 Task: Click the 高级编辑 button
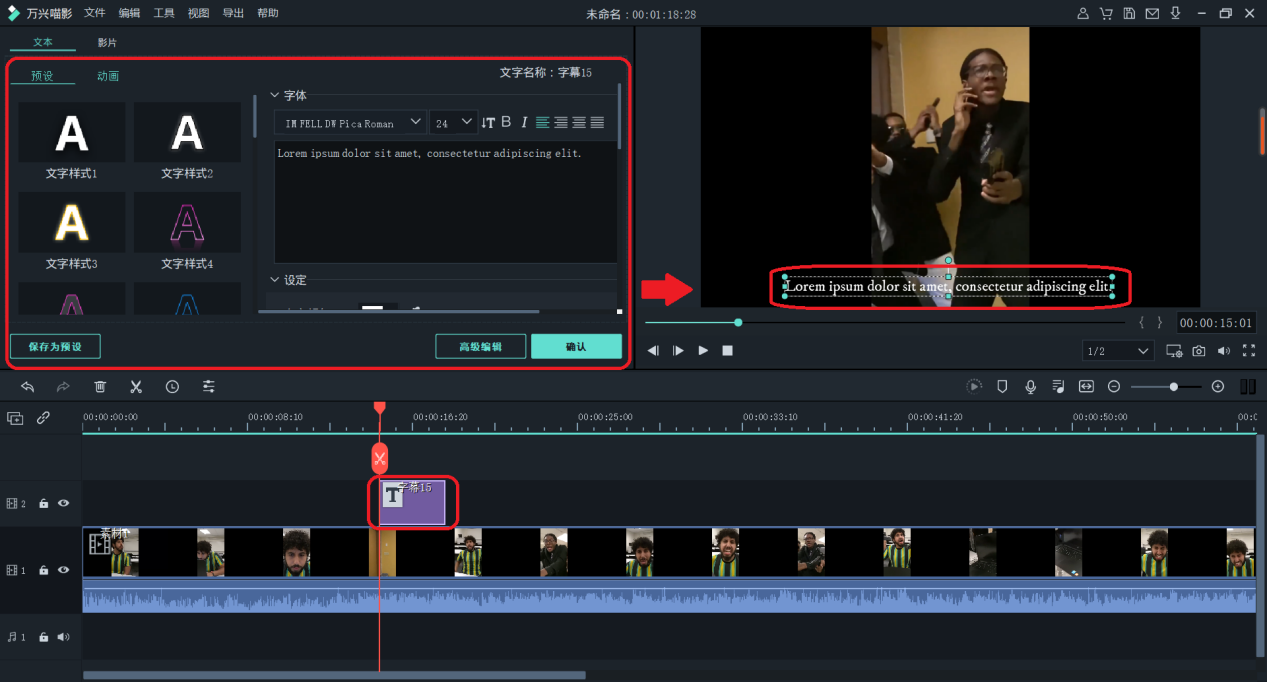tap(480, 346)
